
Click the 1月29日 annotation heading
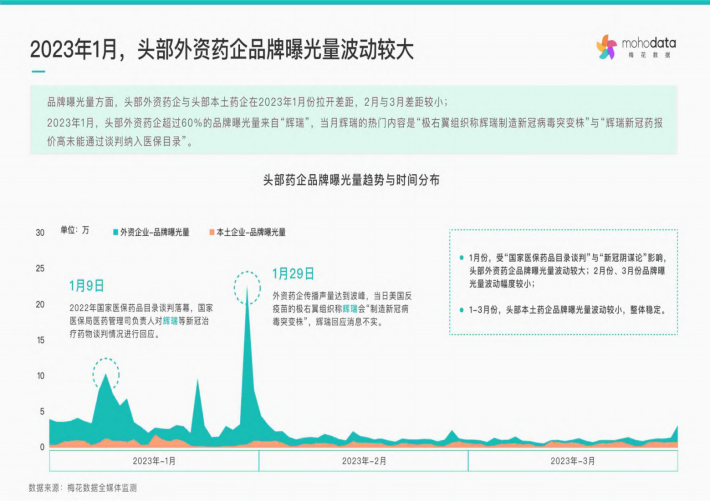(x=293, y=274)
